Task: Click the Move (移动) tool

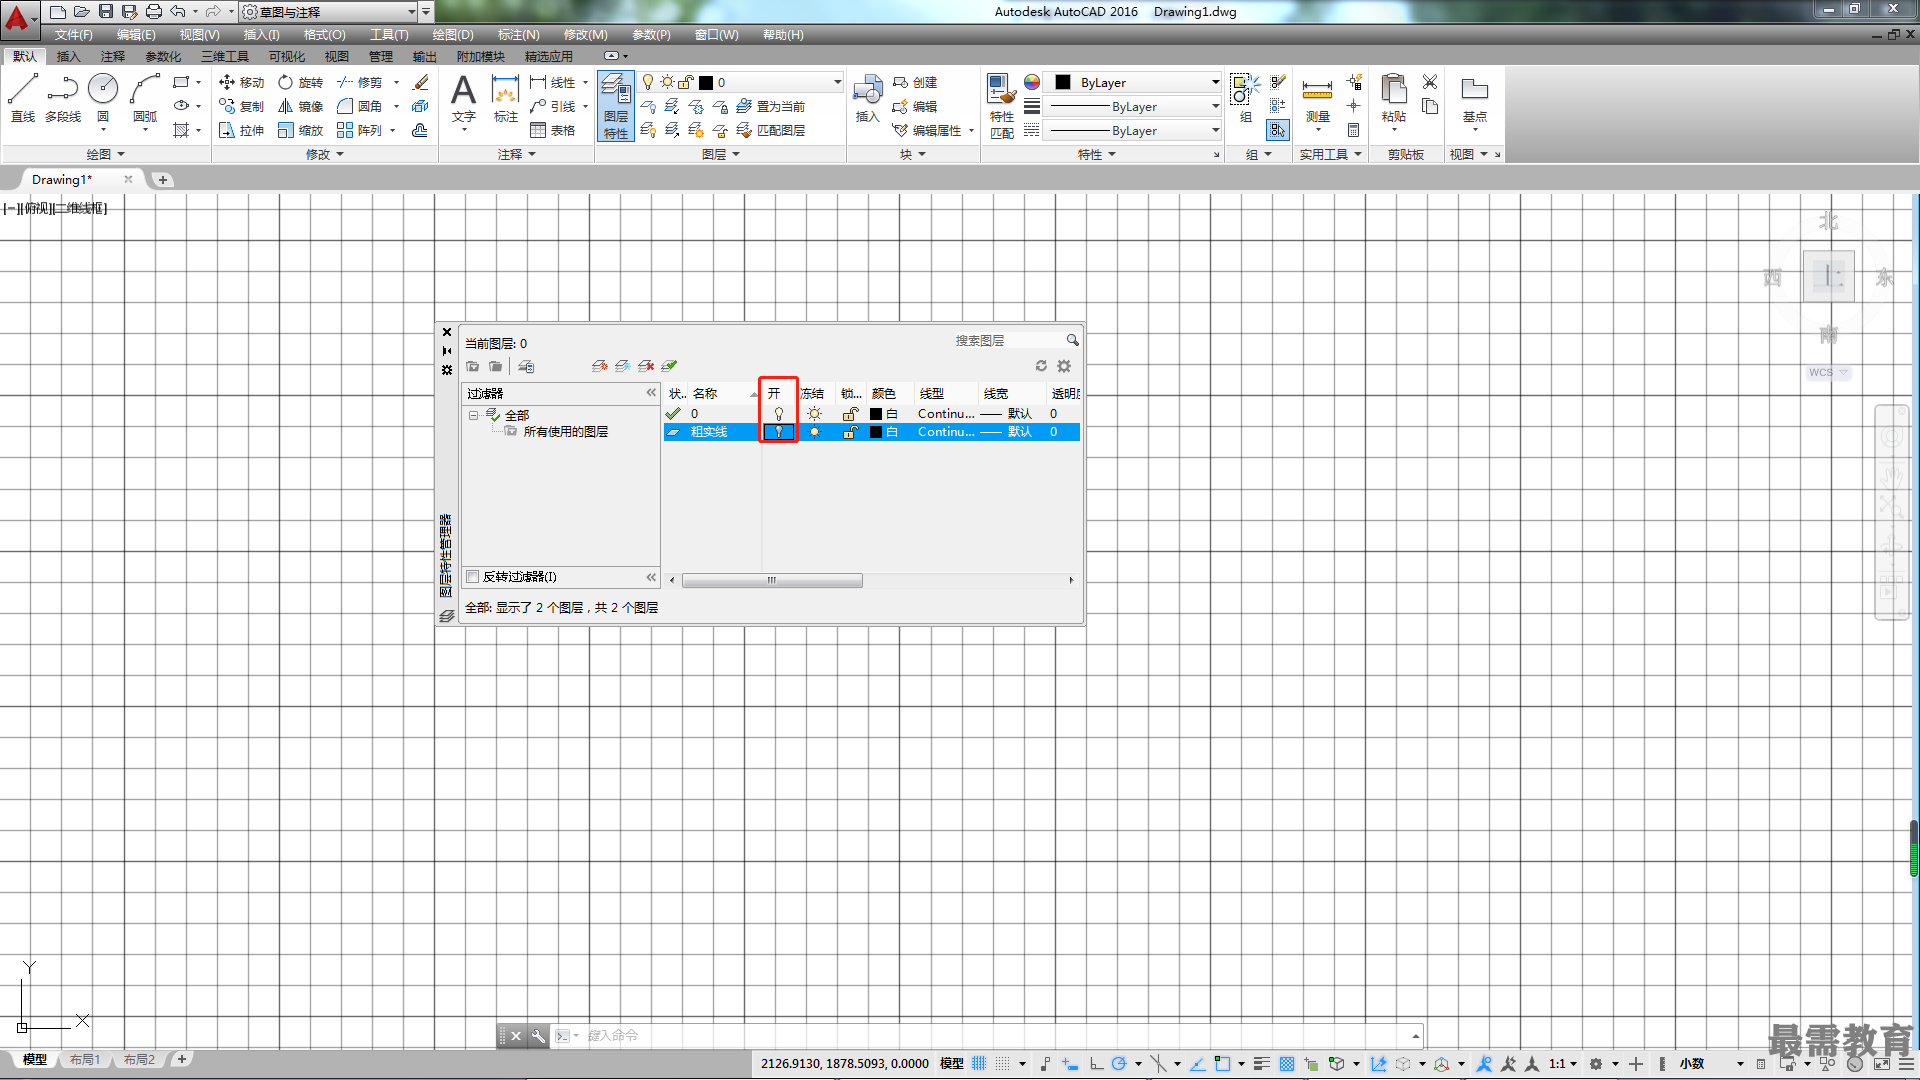Action: pos(241,82)
